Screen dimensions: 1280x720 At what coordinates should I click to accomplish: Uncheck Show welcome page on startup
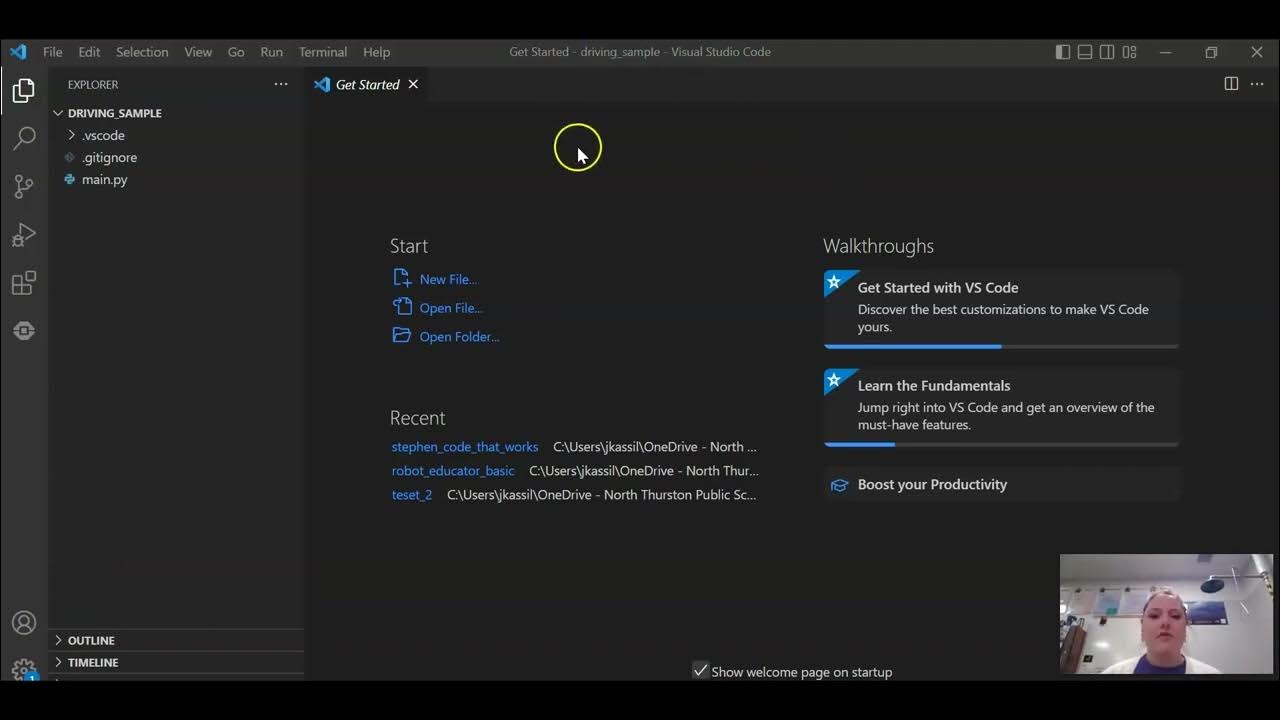(701, 671)
